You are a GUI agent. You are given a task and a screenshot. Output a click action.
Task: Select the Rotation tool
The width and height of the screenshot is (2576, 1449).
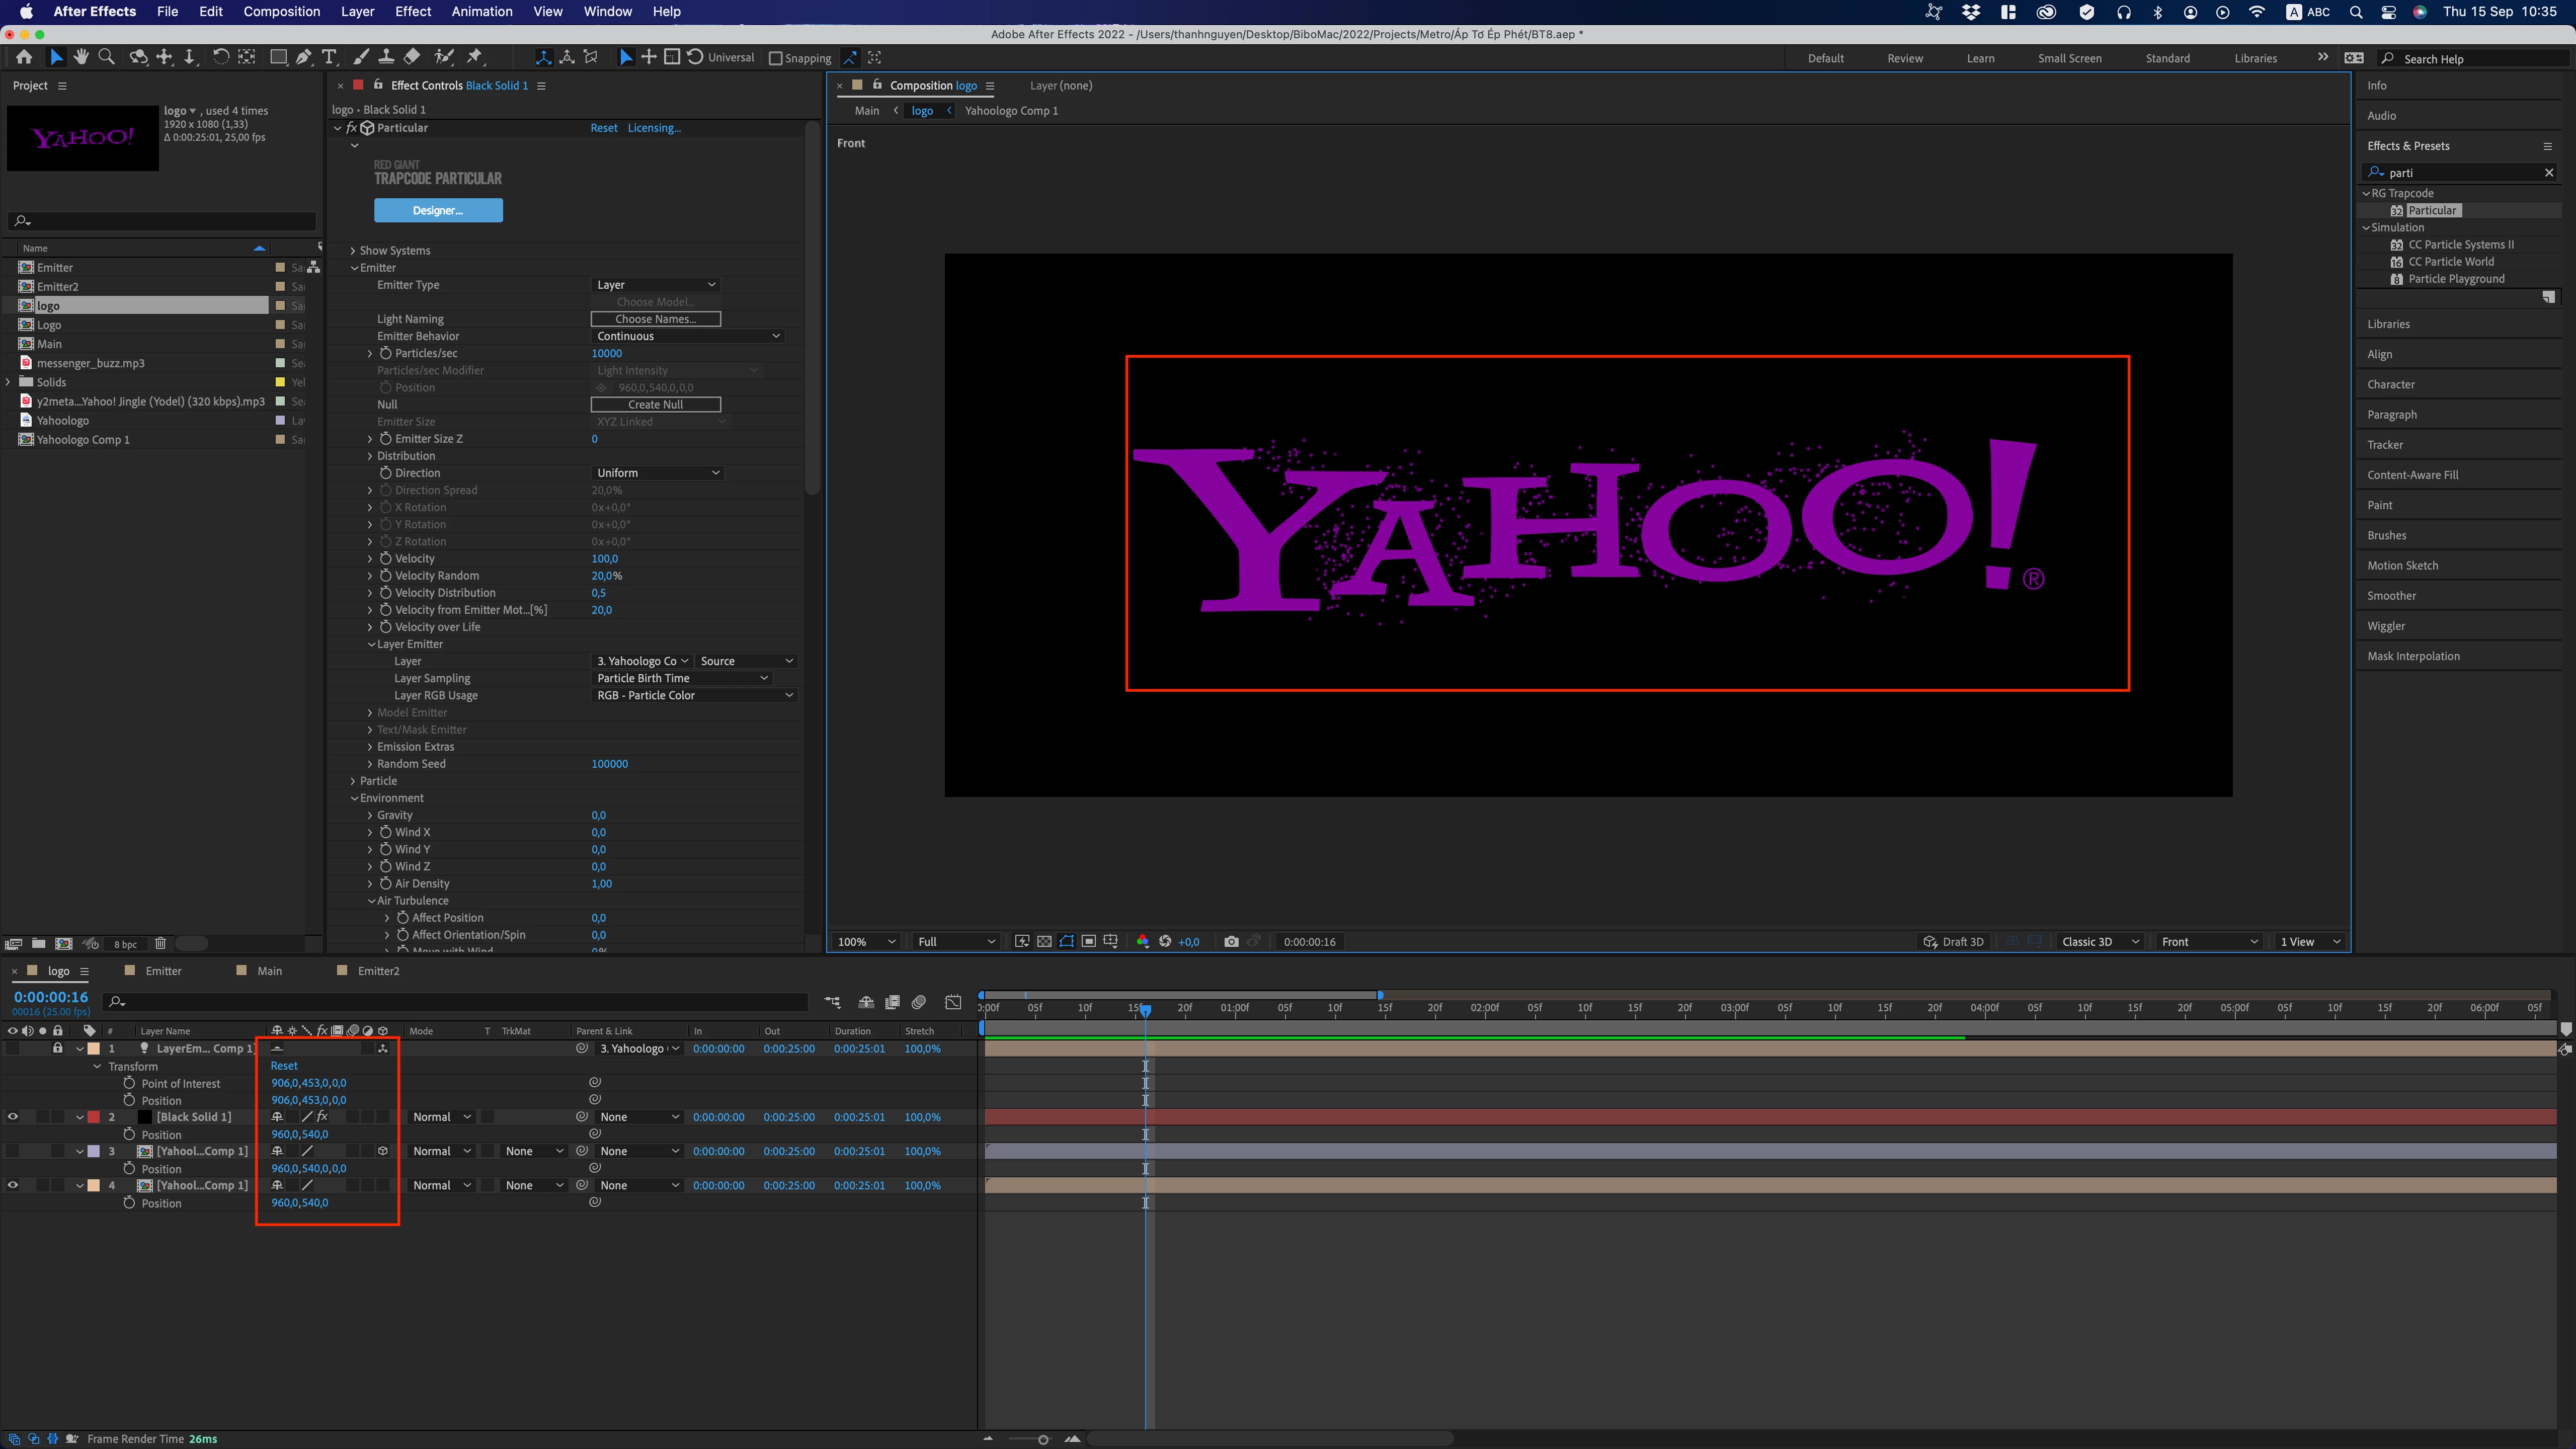point(221,58)
